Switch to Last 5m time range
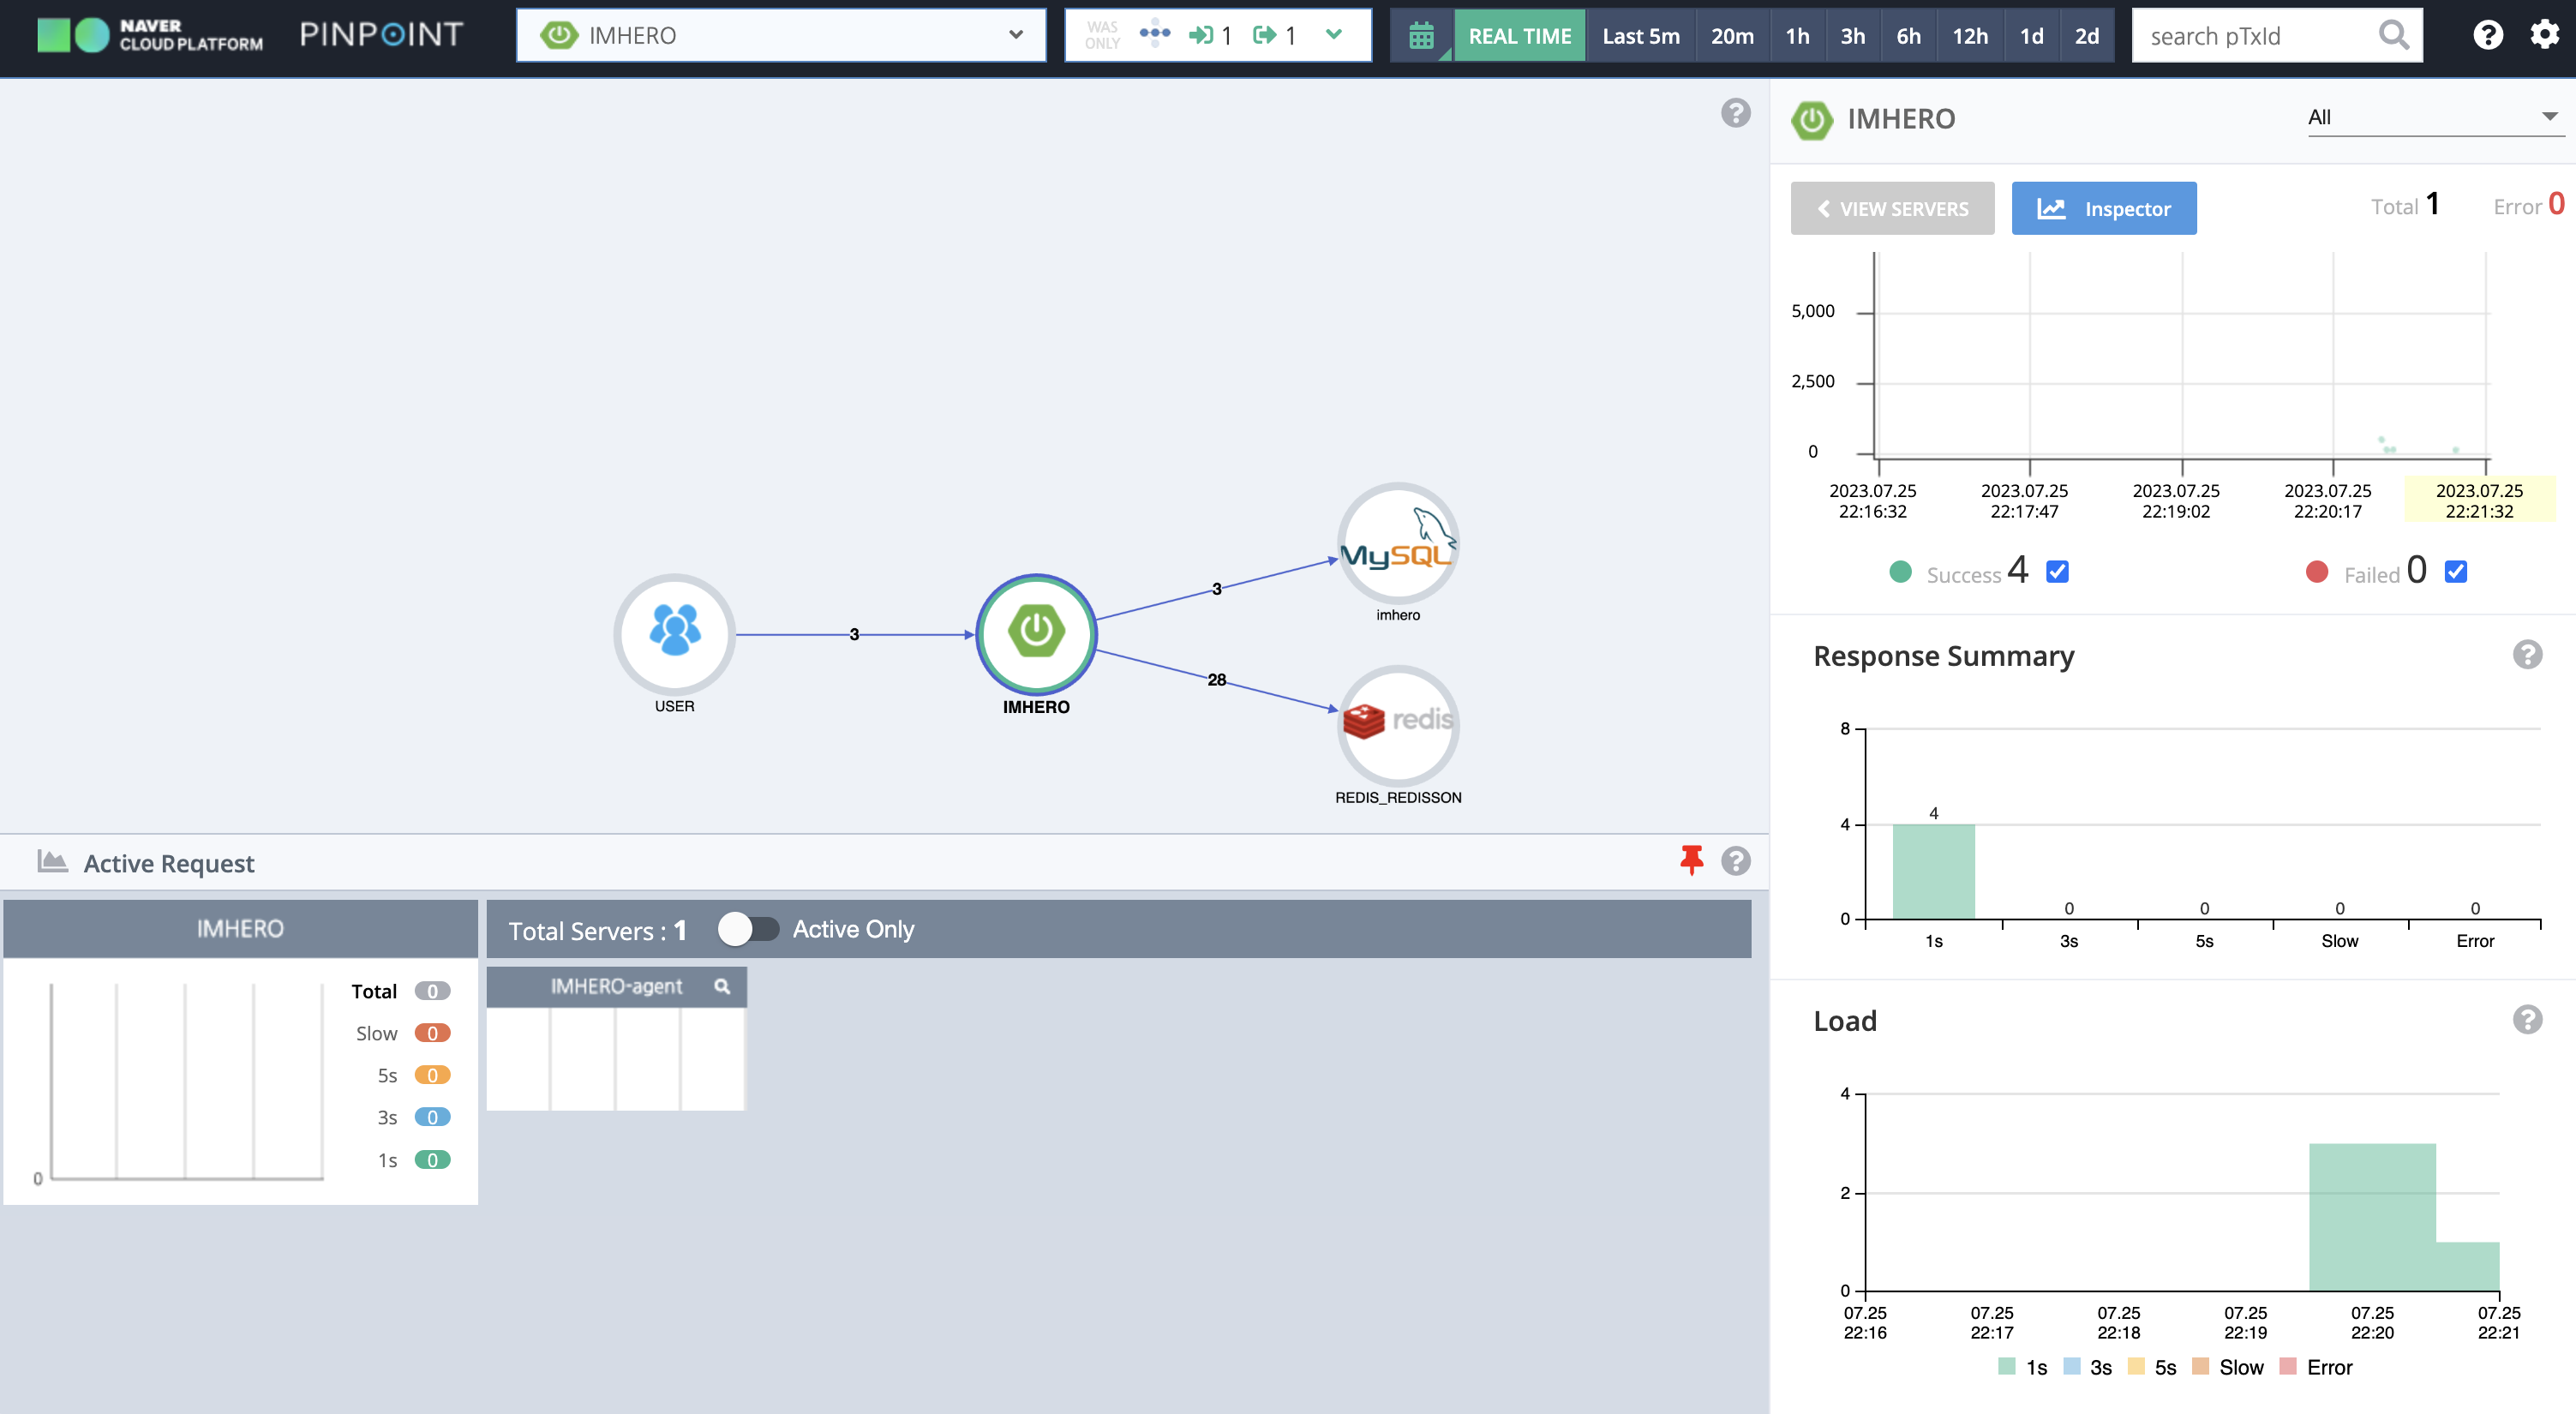The height and width of the screenshot is (1414, 2576). [1640, 36]
